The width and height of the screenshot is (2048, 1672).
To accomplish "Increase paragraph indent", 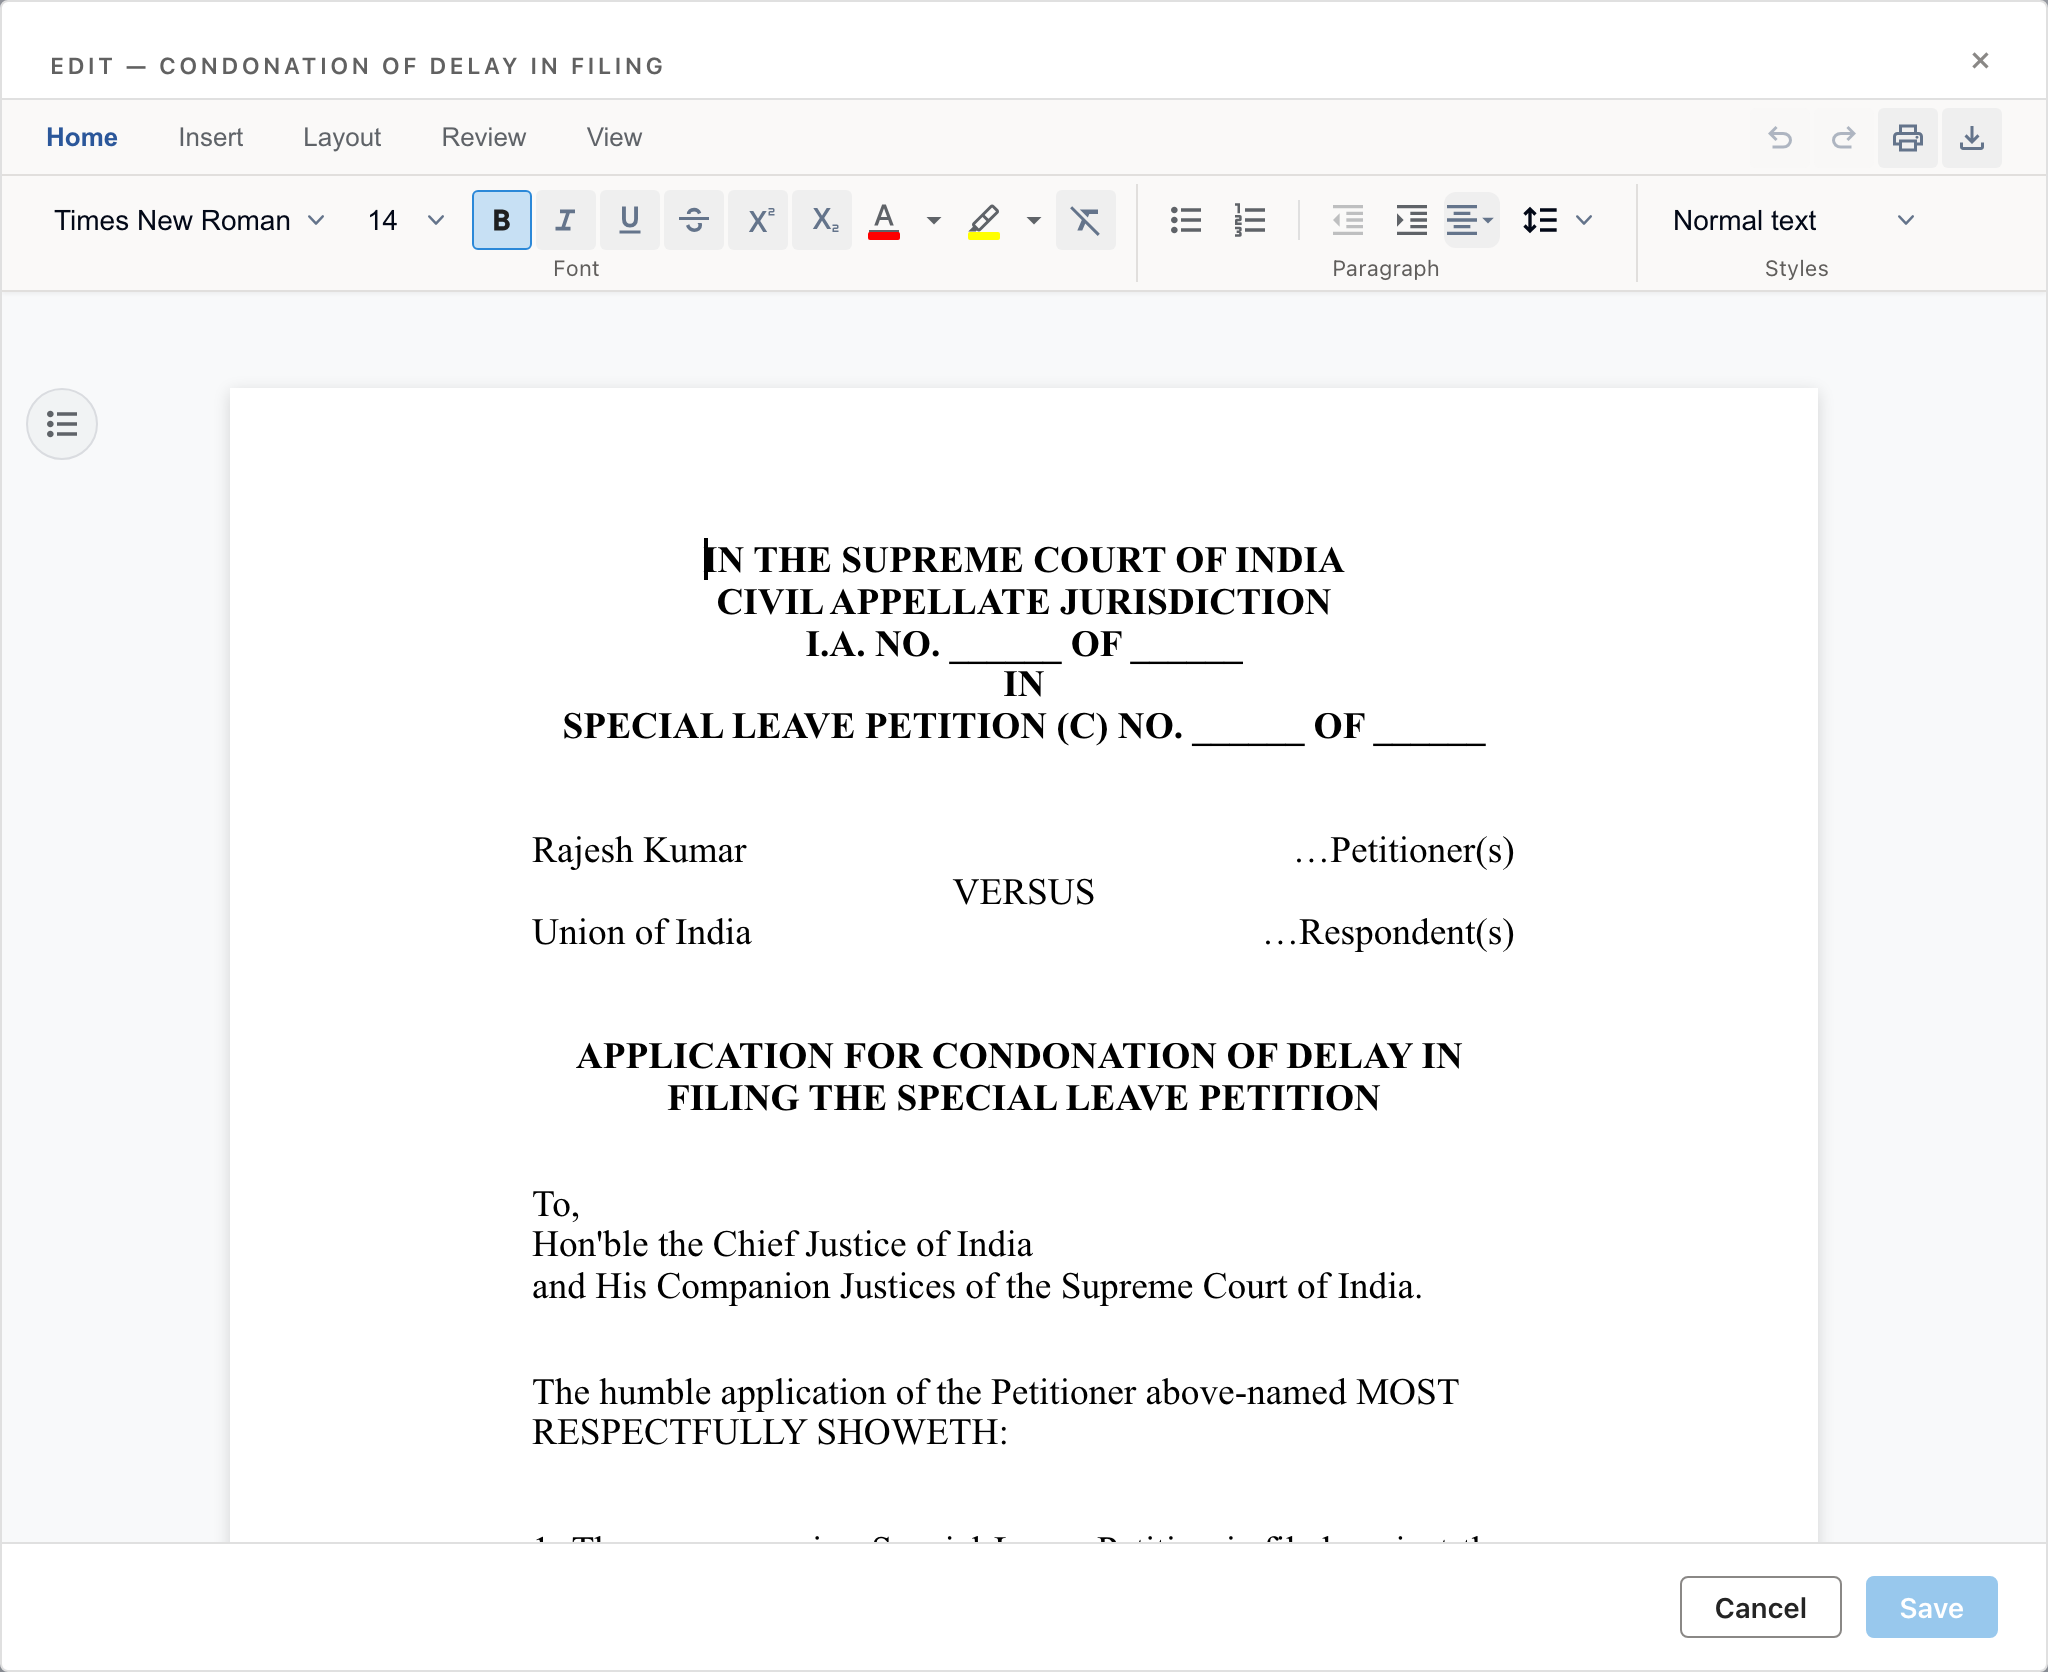I will [x=1411, y=220].
